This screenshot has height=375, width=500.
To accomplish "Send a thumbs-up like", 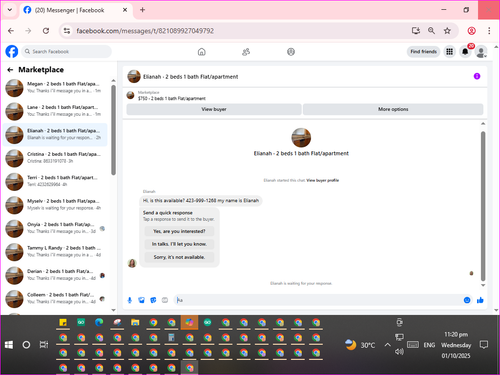I will pyautogui.click(x=480, y=300).
